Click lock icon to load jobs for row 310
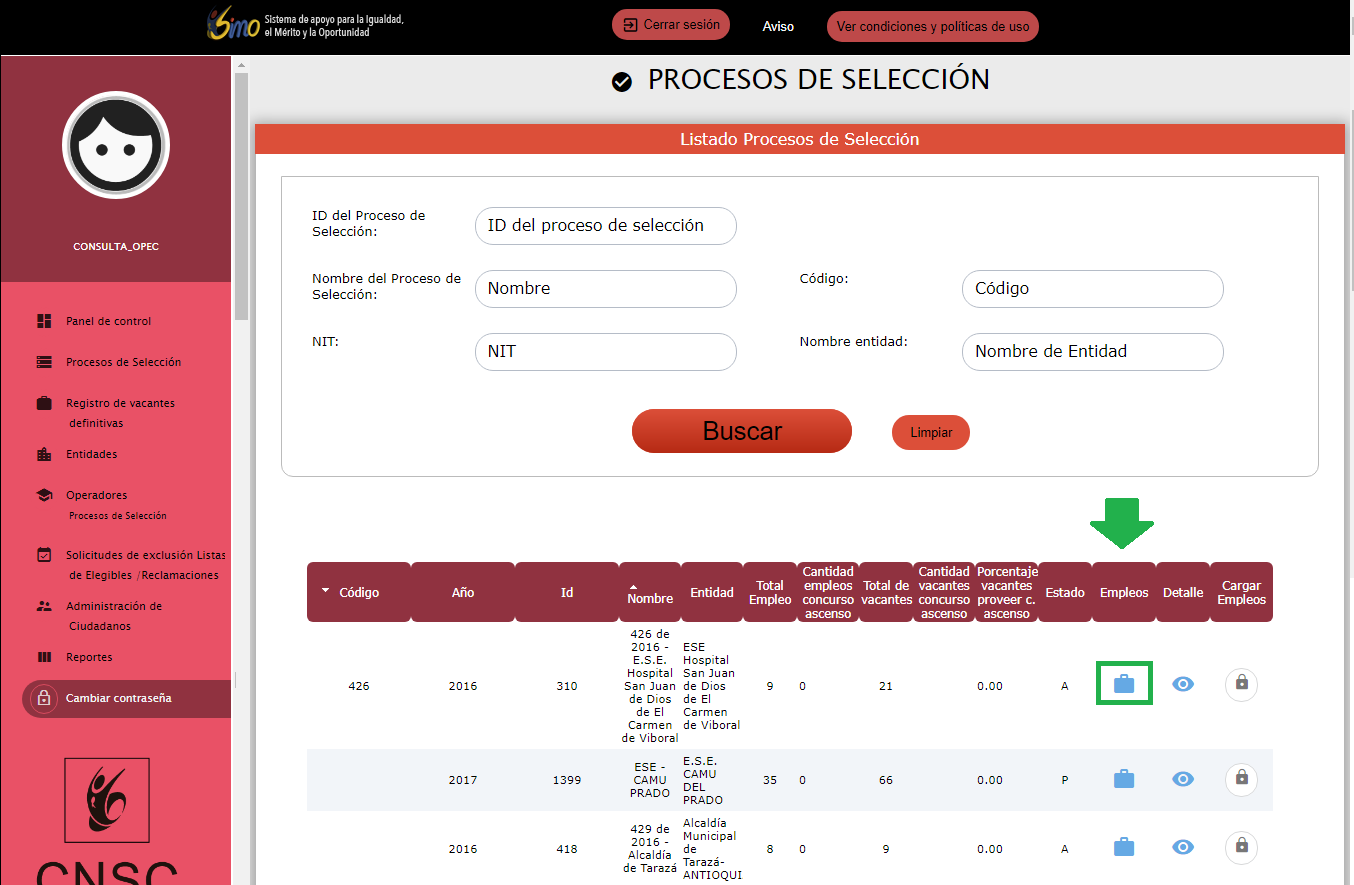Image resolution: width=1354 pixels, height=885 pixels. tap(1241, 684)
